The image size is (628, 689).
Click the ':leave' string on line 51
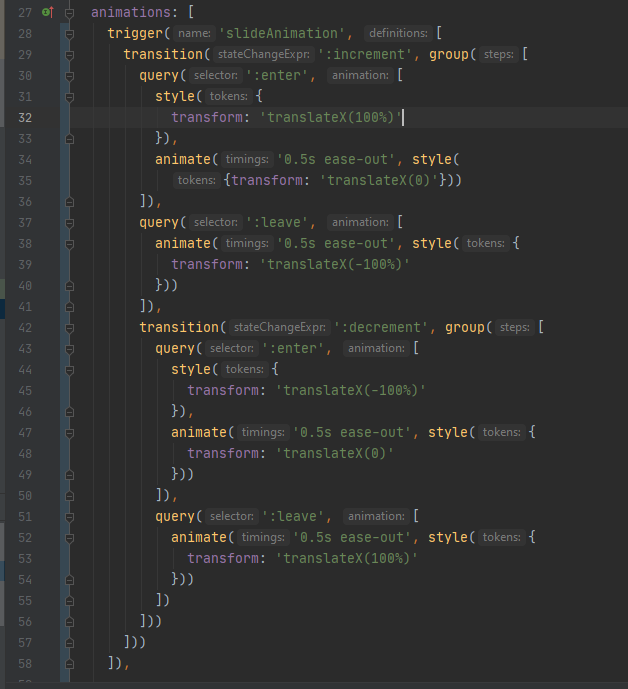pos(293,516)
